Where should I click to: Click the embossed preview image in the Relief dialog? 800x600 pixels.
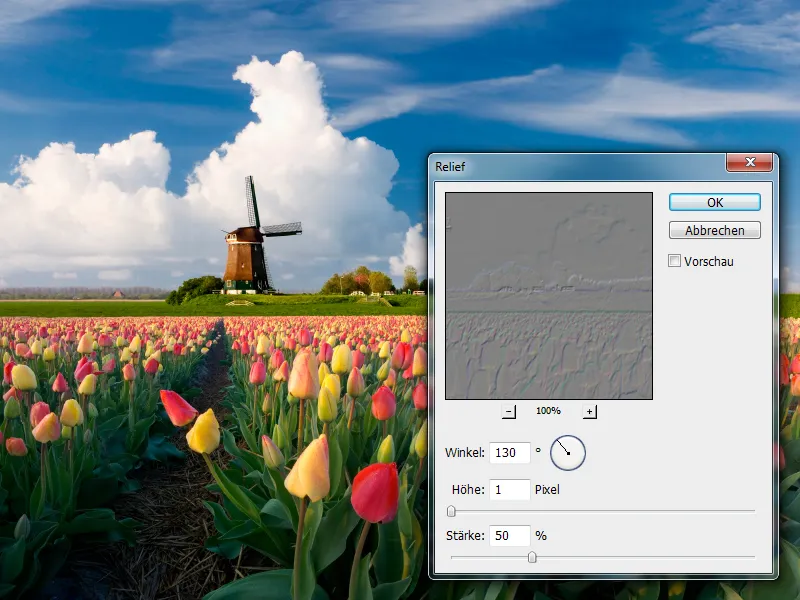coord(548,296)
